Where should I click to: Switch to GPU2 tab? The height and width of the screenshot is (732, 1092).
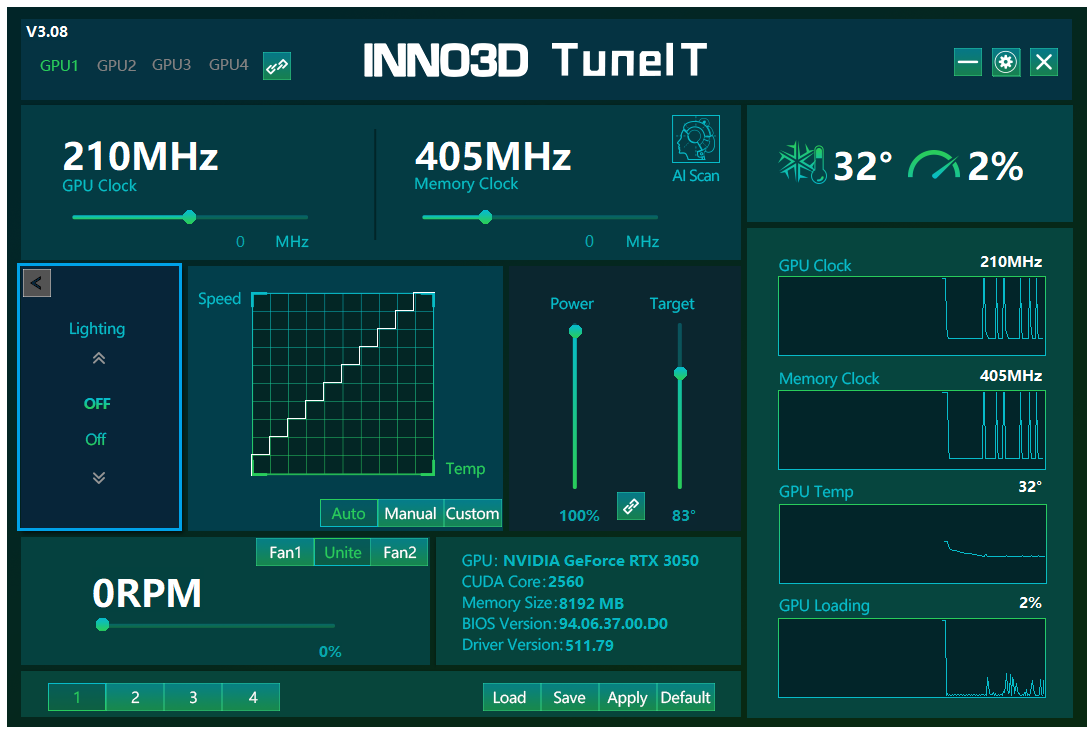(x=116, y=65)
